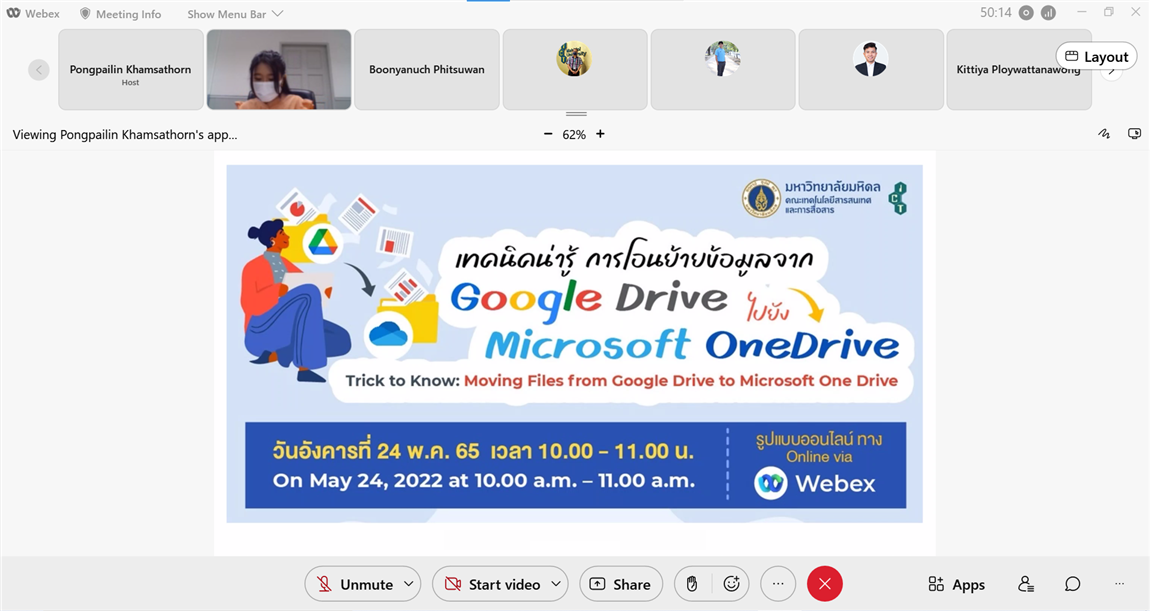The image size is (1150, 611).
Task: Open Meeting Info
Action: (x=120, y=14)
